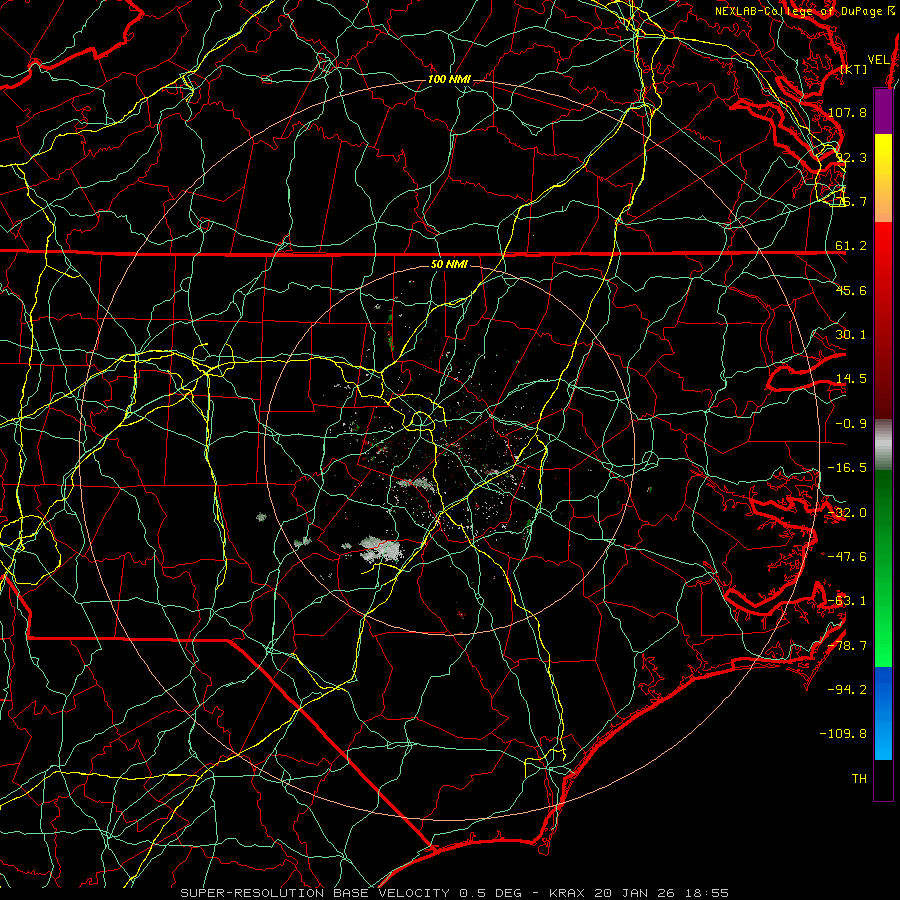
Task: Pick the blue segment of velocity scale
Action: coord(883,713)
